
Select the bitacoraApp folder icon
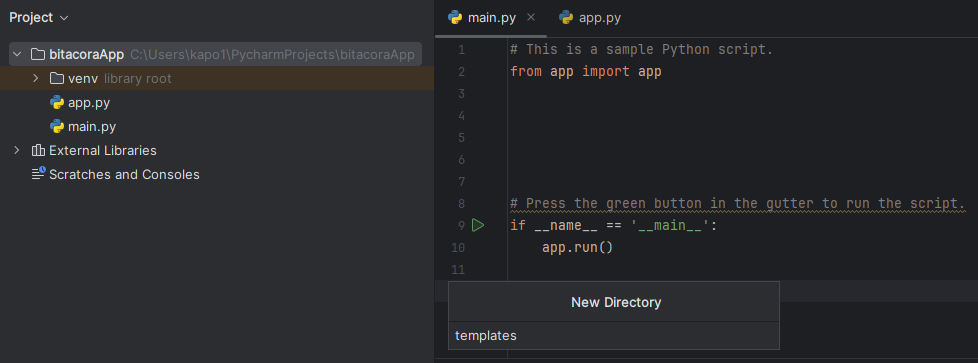(37, 54)
